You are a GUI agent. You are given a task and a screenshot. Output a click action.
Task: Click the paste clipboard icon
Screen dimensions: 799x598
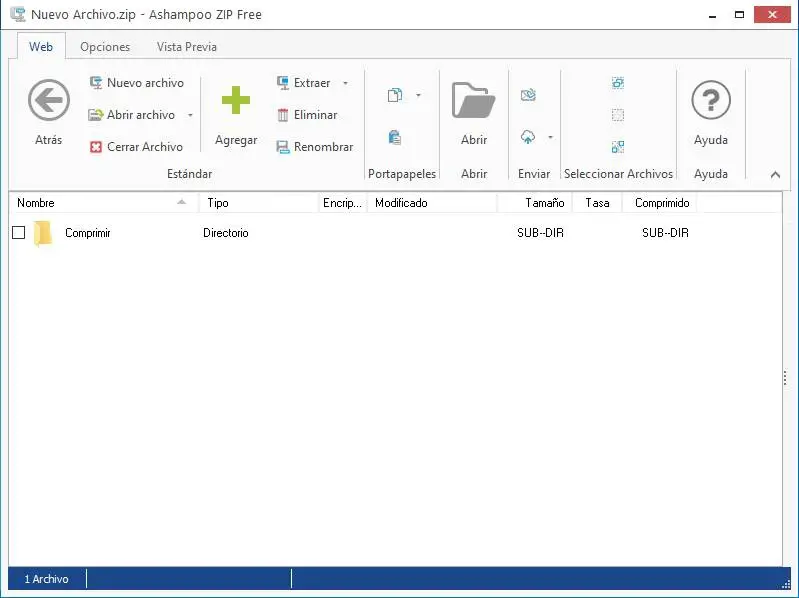click(x=395, y=138)
